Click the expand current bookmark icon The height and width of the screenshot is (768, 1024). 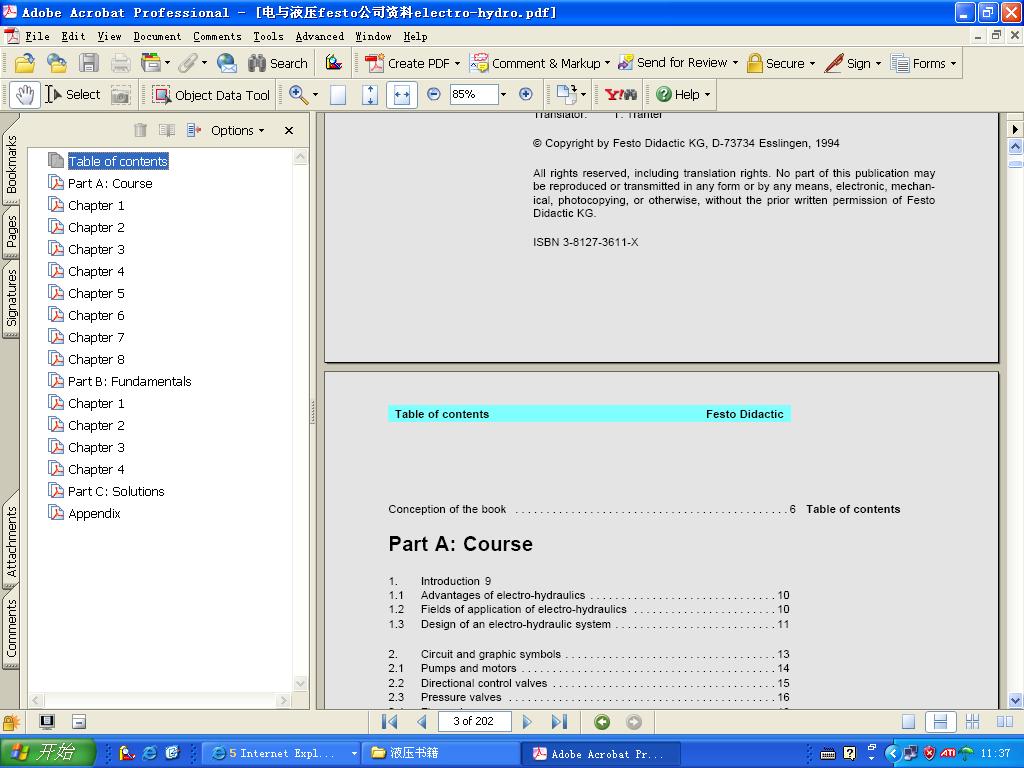(193, 130)
